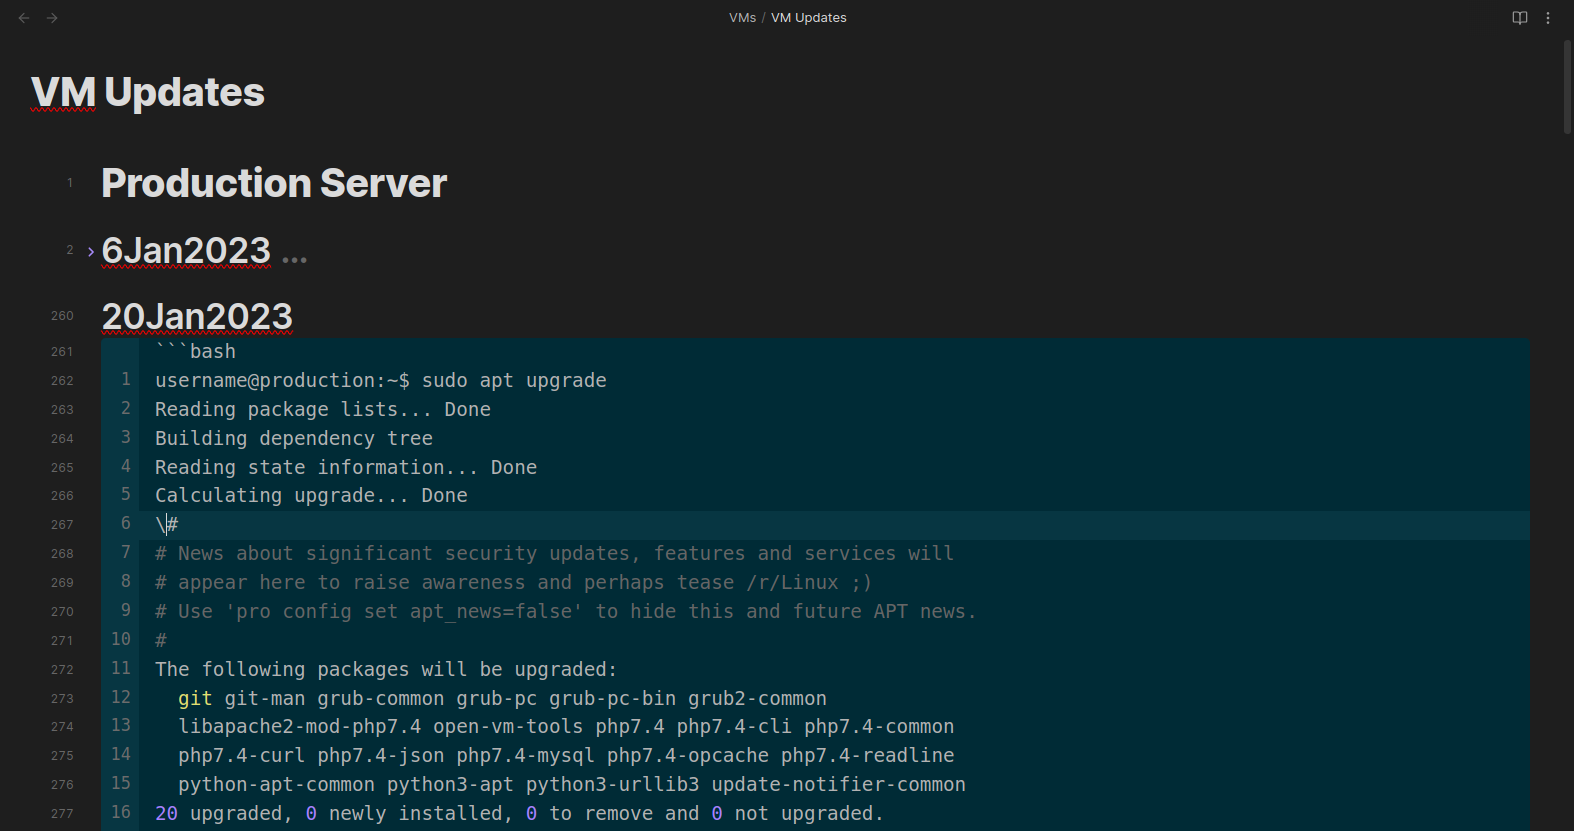Click the 'Calculating upgrade... Done' line
1574x831 pixels.
(x=311, y=496)
